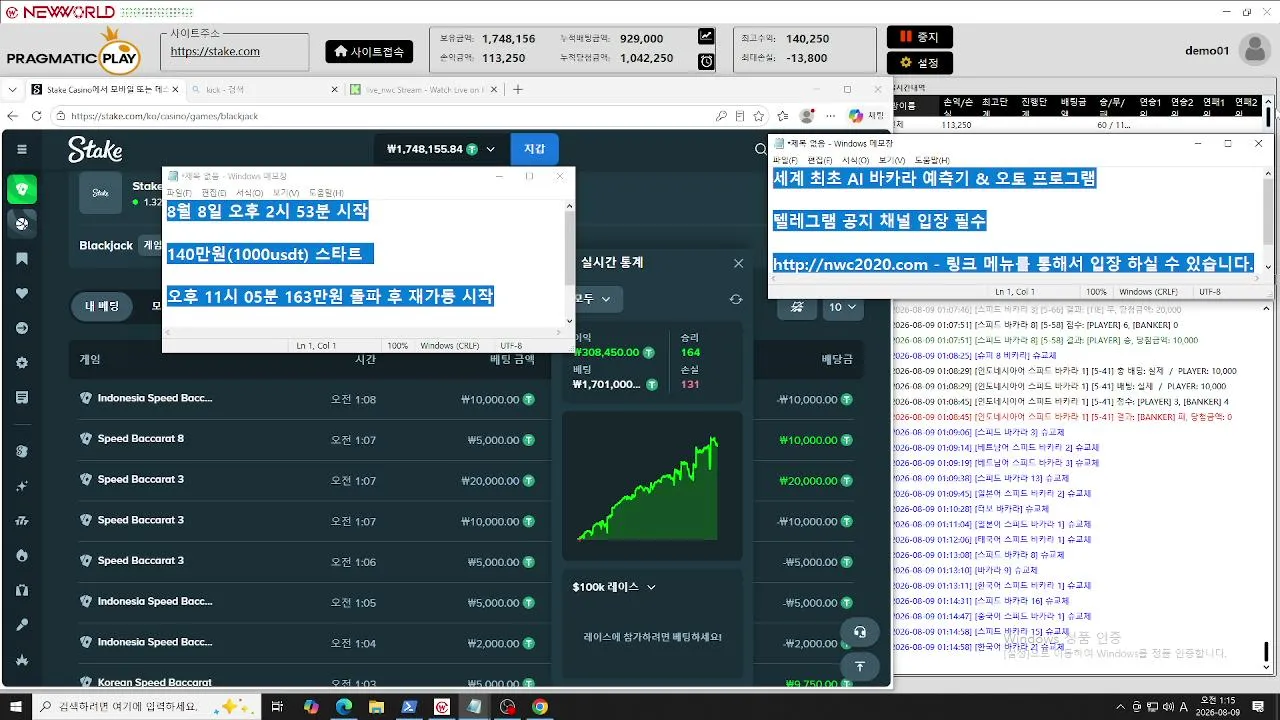Open Chrome from the taskbar
Image resolution: width=1280 pixels, height=720 pixels.
click(x=539, y=707)
